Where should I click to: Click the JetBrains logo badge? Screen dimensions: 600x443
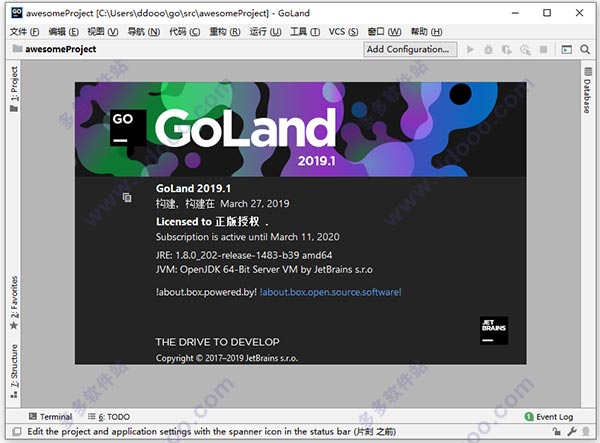[x=494, y=331]
